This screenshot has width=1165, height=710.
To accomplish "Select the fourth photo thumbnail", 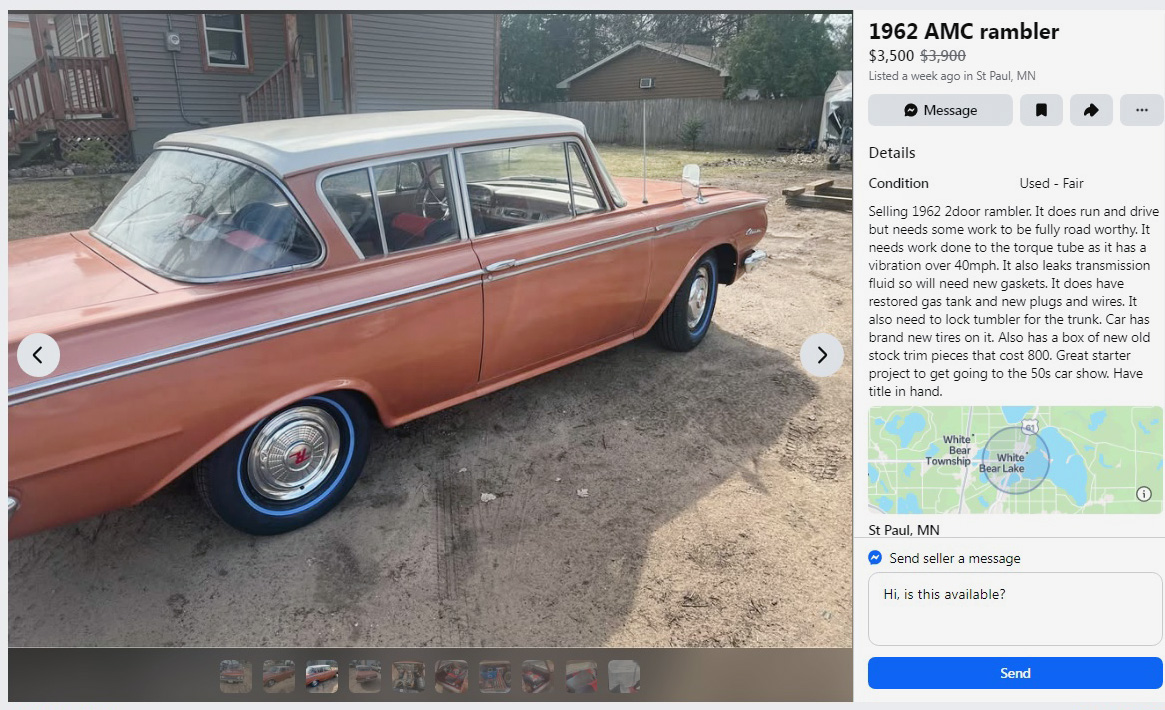I will point(365,677).
